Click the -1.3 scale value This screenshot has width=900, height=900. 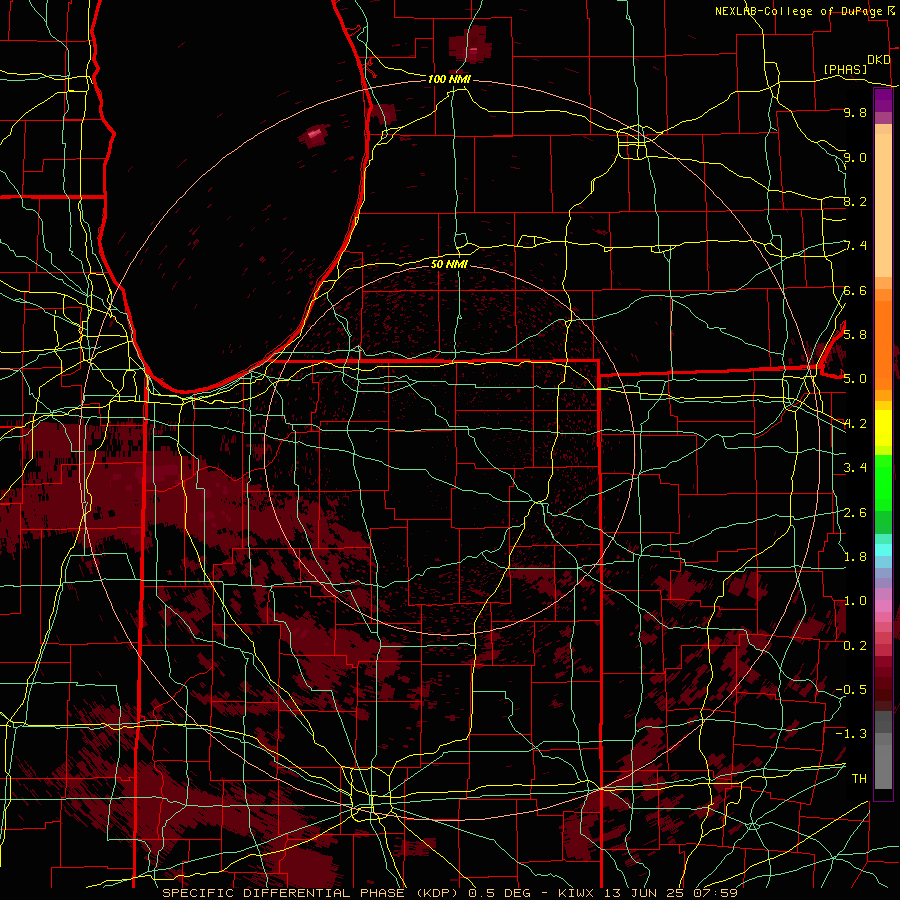pyautogui.click(x=851, y=734)
